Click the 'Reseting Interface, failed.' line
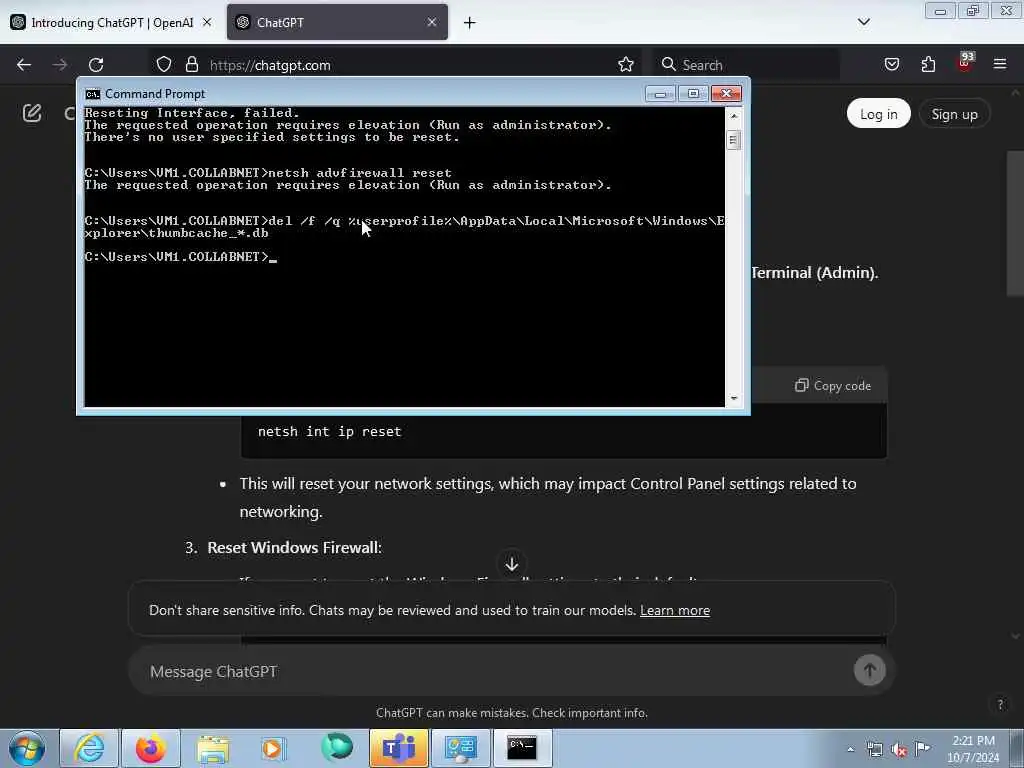This screenshot has width=1024, height=768. coord(192,113)
